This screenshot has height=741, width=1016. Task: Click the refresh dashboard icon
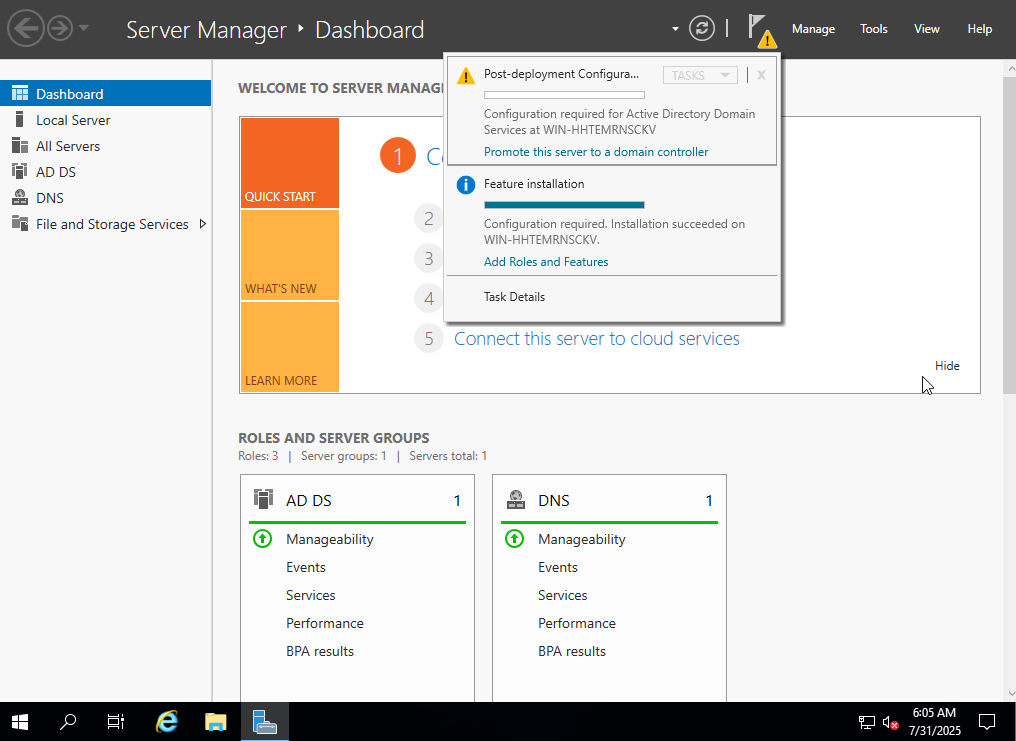[x=702, y=29]
